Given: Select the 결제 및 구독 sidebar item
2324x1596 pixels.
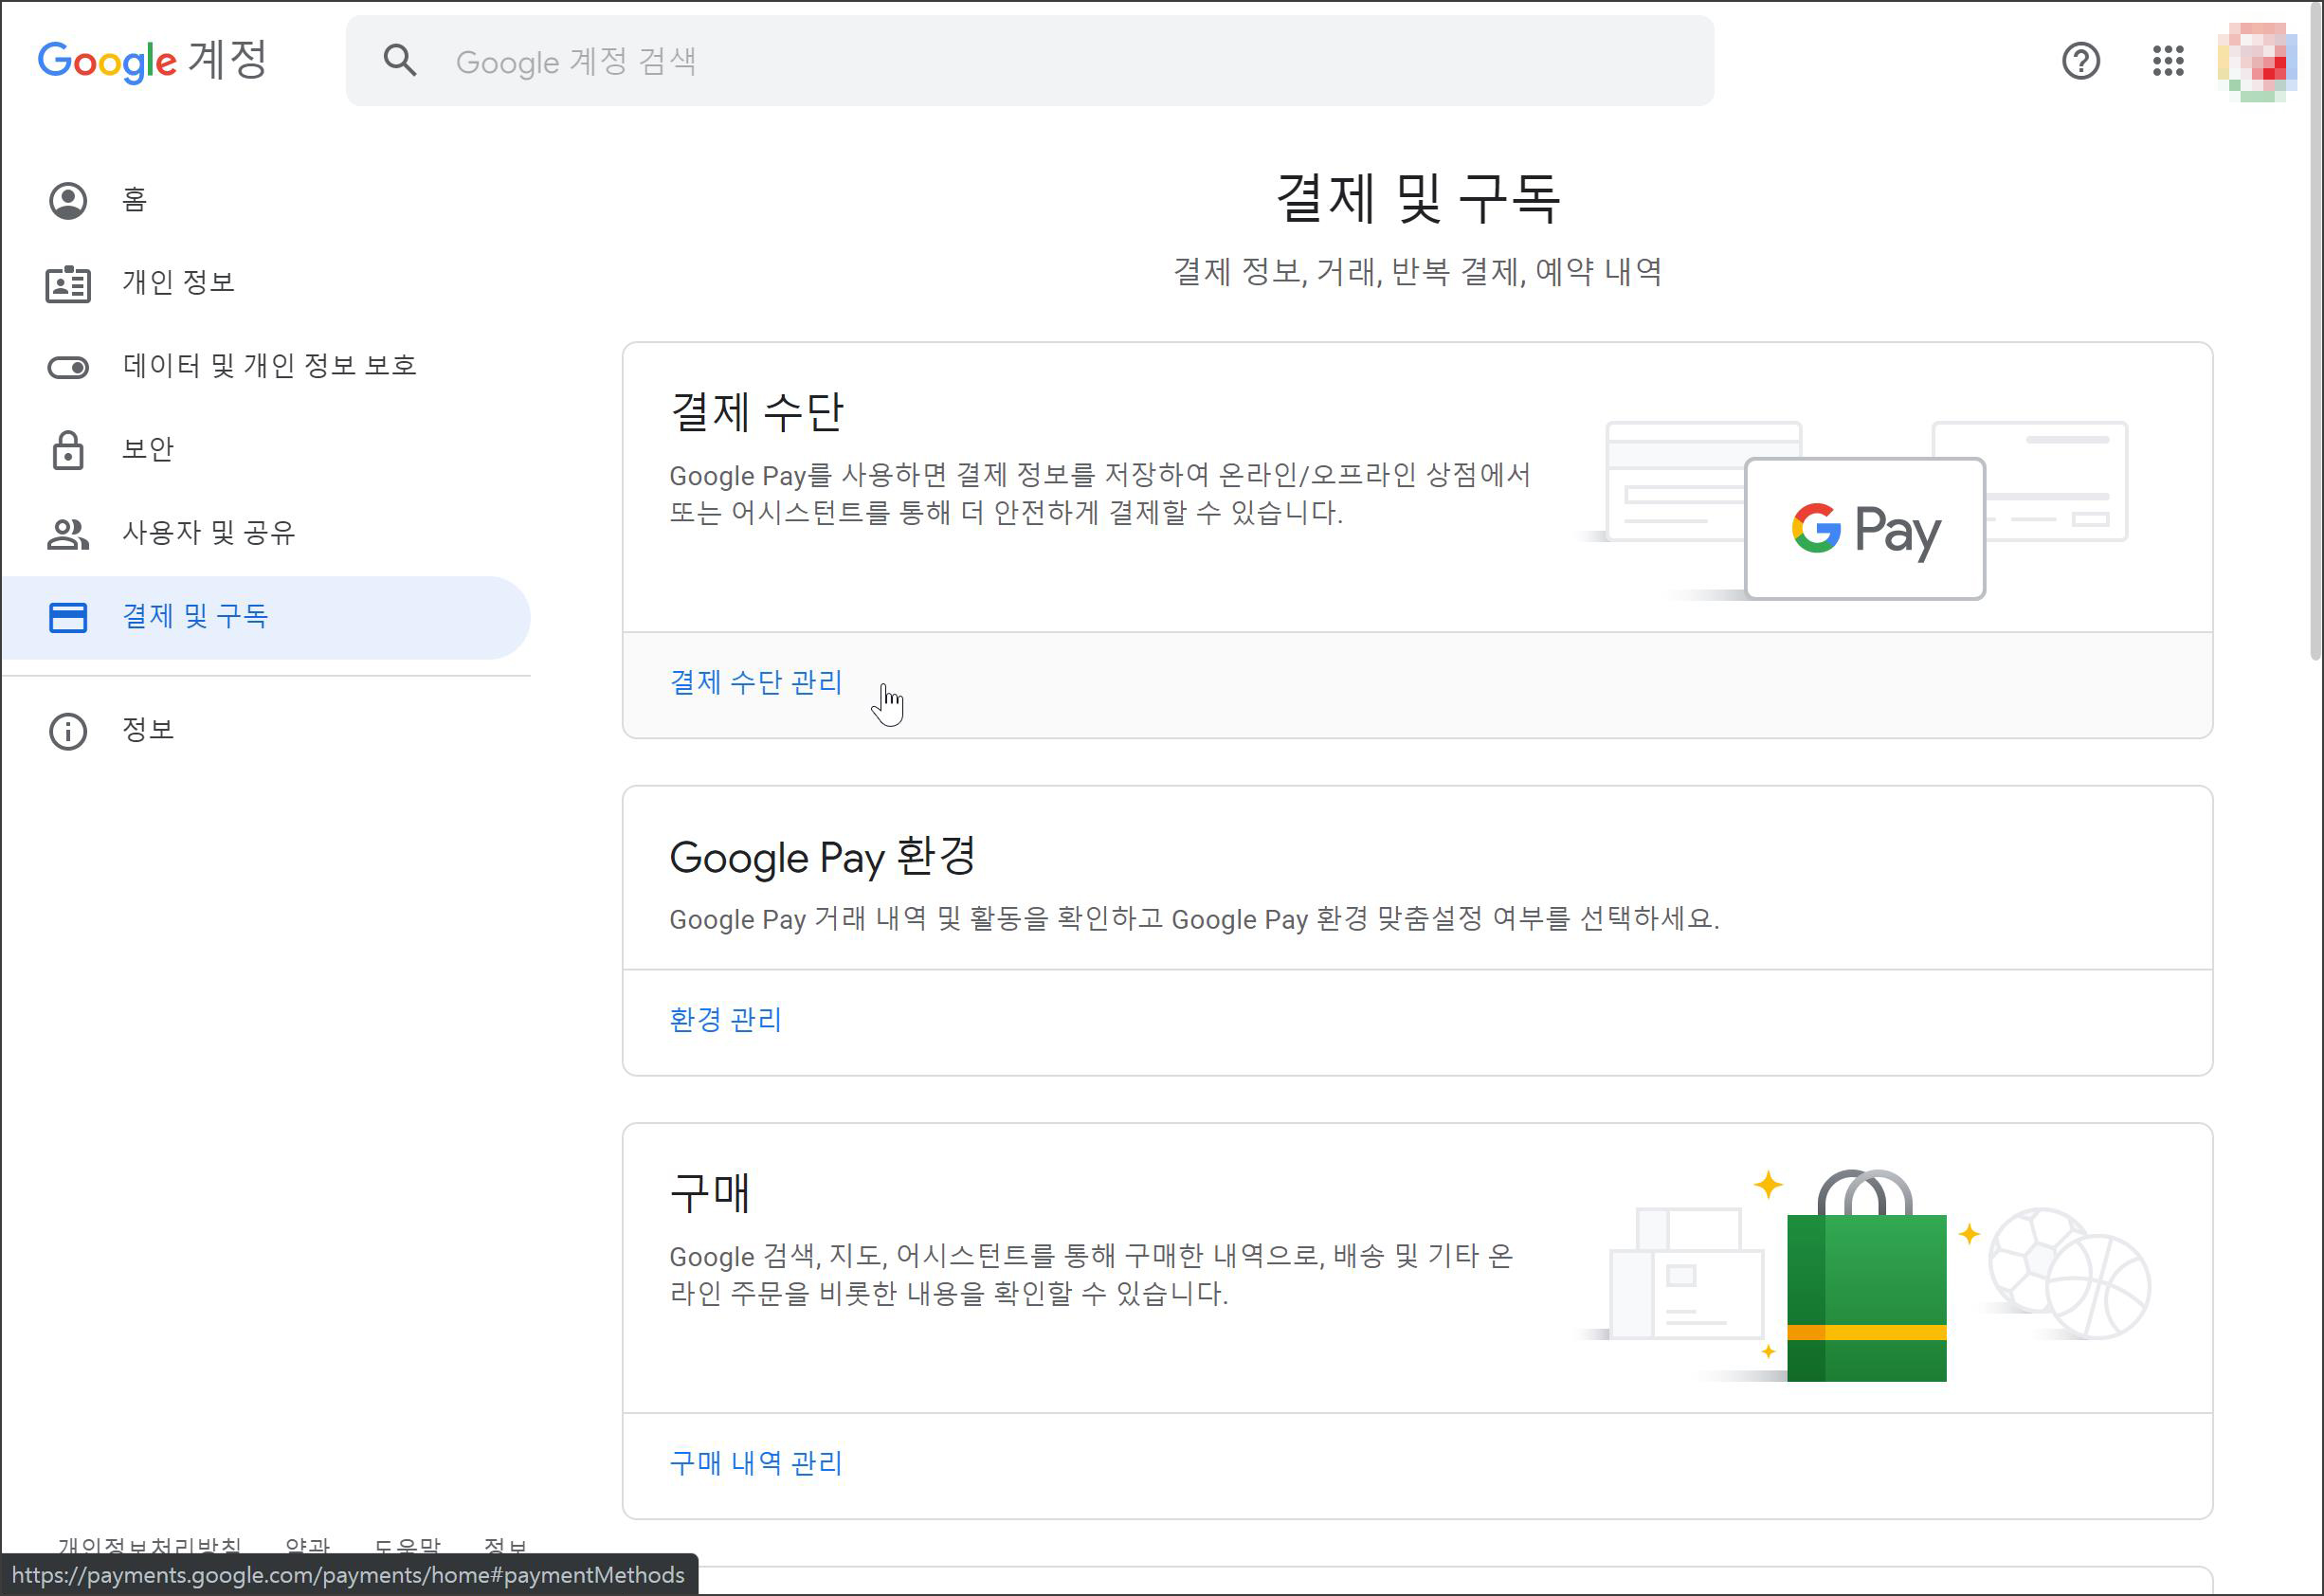Looking at the screenshot, I should 195,617.
